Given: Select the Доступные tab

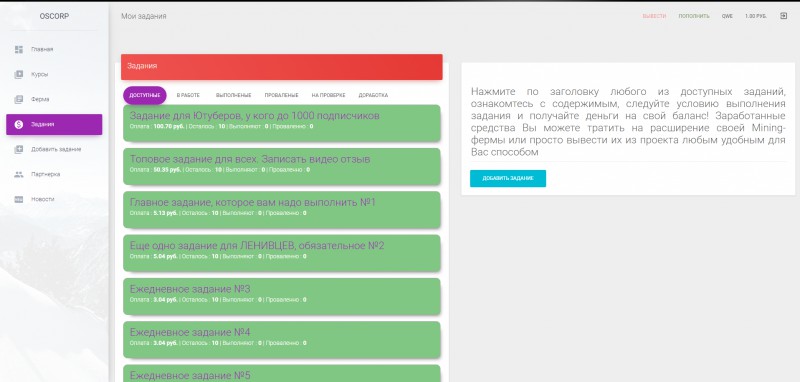Looking at the screenshot, I should pos(144,95).
